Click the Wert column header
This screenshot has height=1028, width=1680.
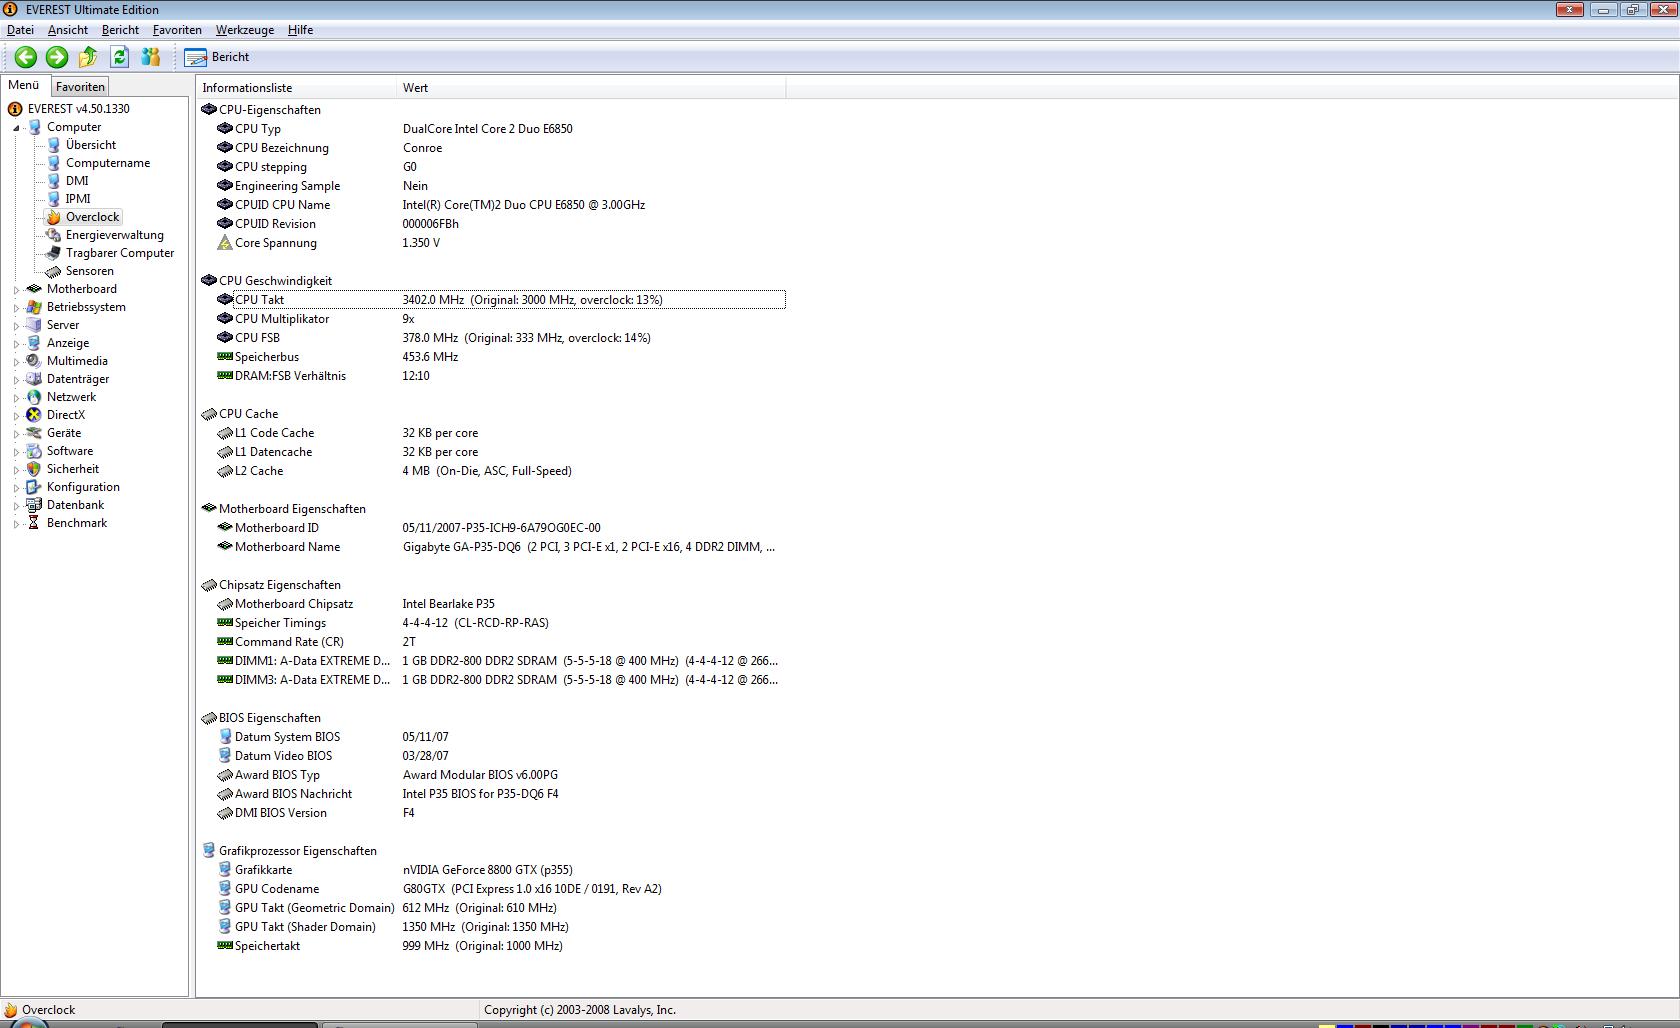click(x=591, y=88)
